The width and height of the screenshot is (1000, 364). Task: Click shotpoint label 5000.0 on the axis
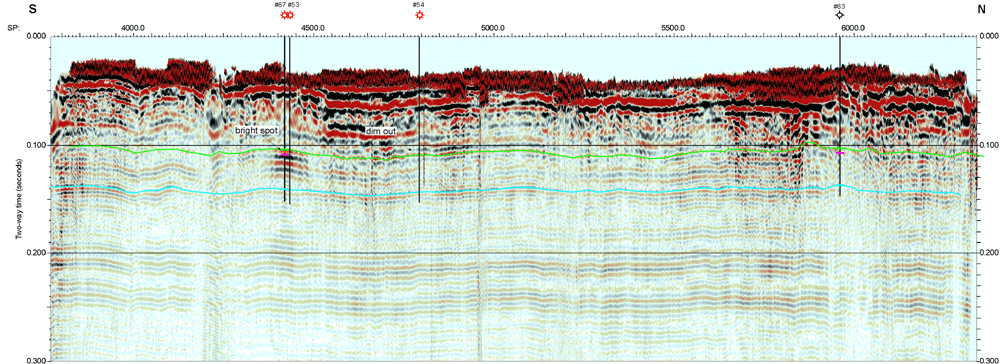click(x=493, y=28)
